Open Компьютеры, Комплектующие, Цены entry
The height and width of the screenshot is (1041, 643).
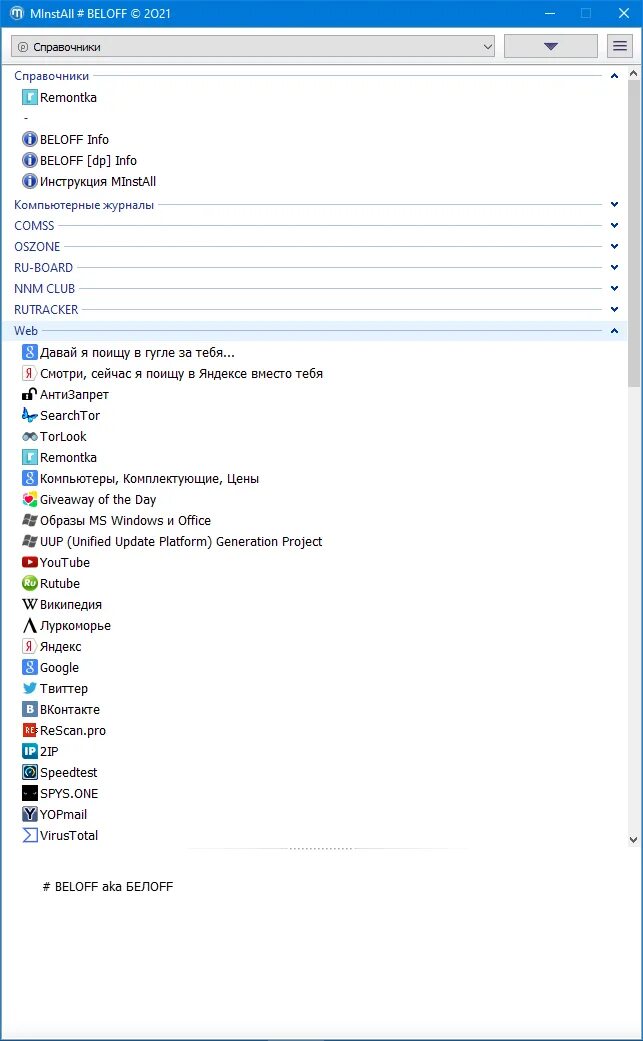click(149, 479)
